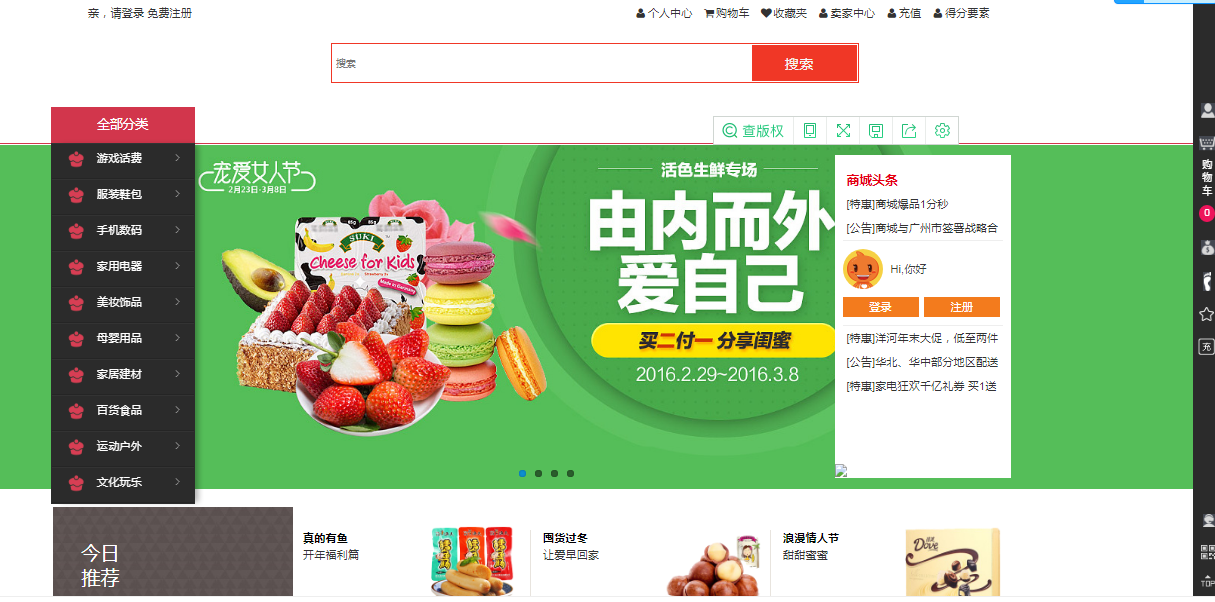Click into the 搜索 search input field
Image resolution: width=1215 pixels, height=602 pixels.
pyautogui.click(x=542, y=63)
